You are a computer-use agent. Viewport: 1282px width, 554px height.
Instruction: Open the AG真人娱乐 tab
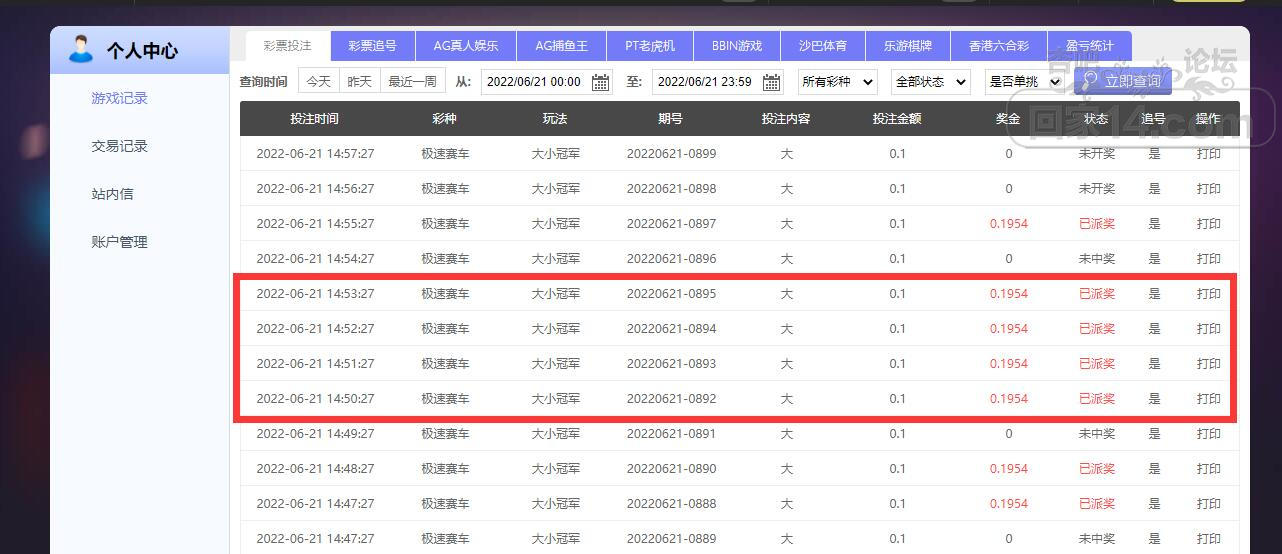pos(465,46)
